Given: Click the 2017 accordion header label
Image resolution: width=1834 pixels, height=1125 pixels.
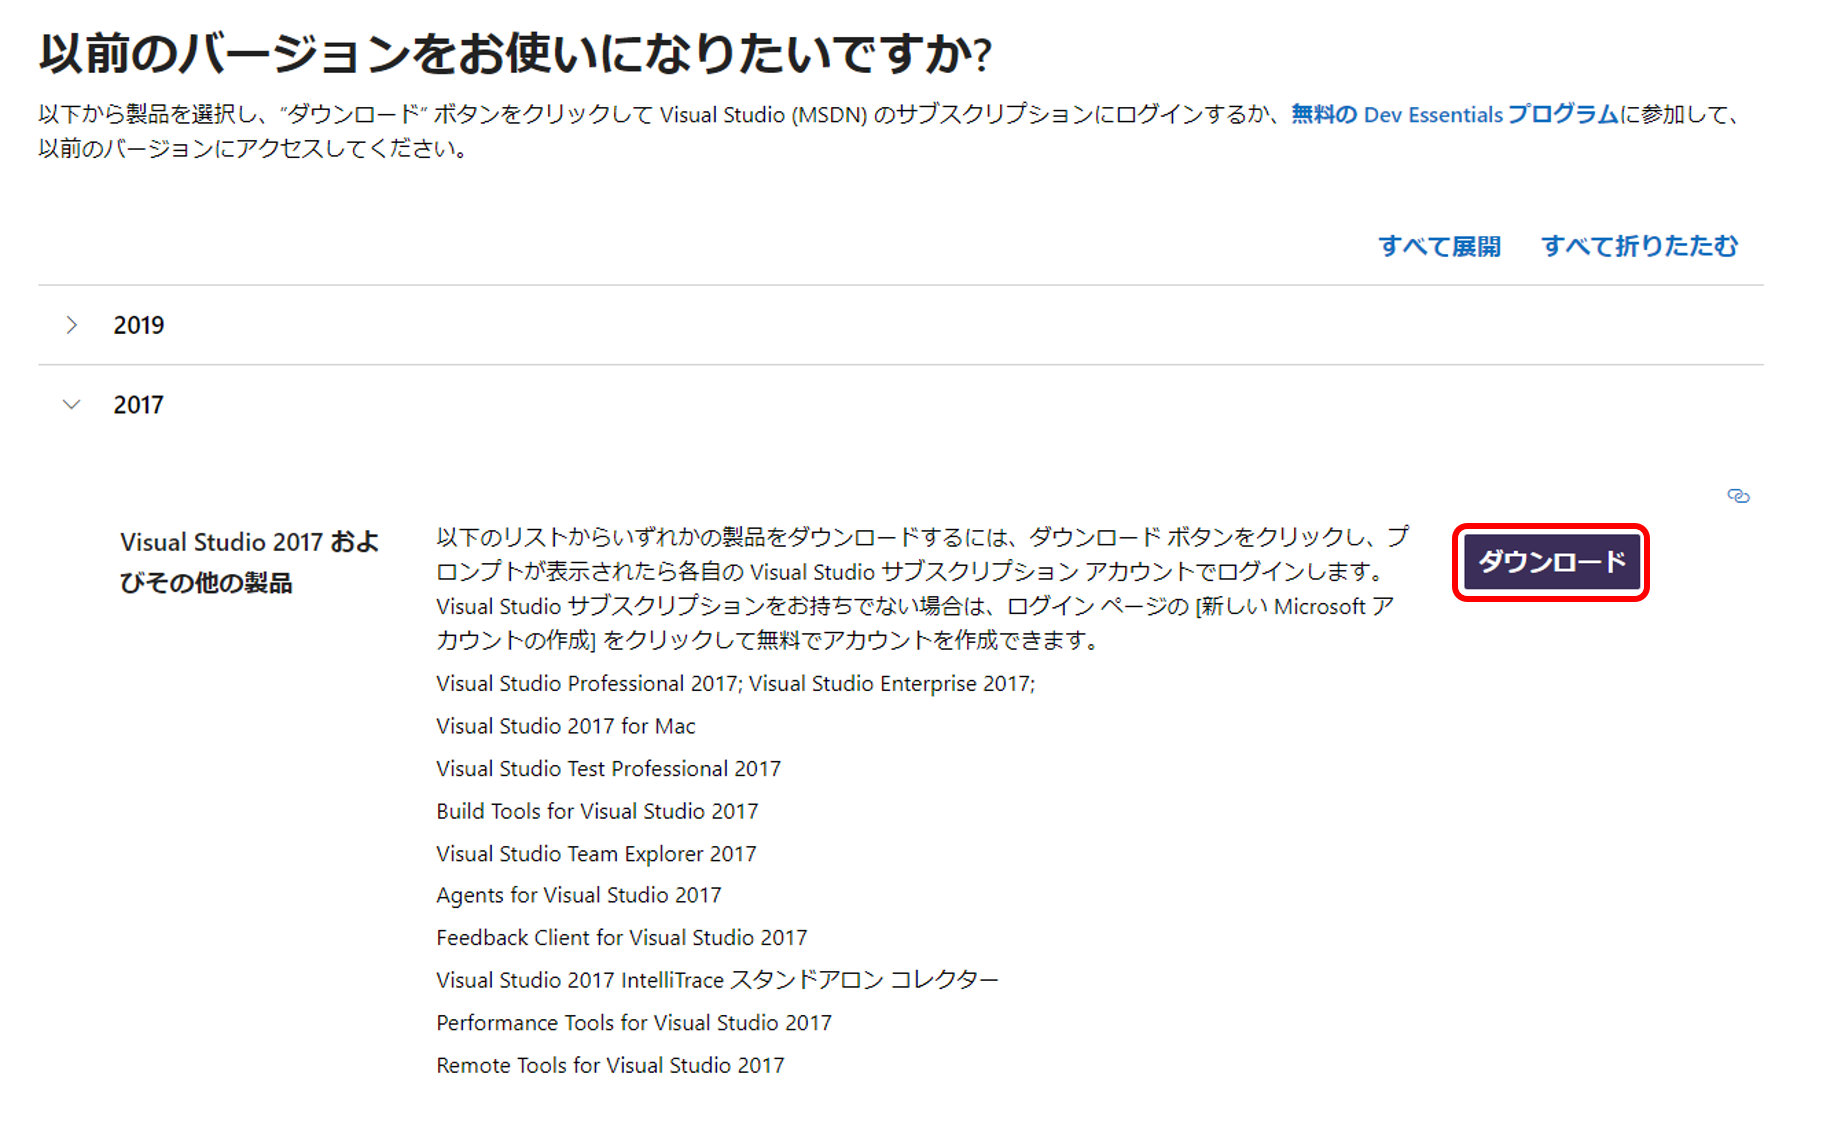Looking at the screenshot, I should click(138, 405).
